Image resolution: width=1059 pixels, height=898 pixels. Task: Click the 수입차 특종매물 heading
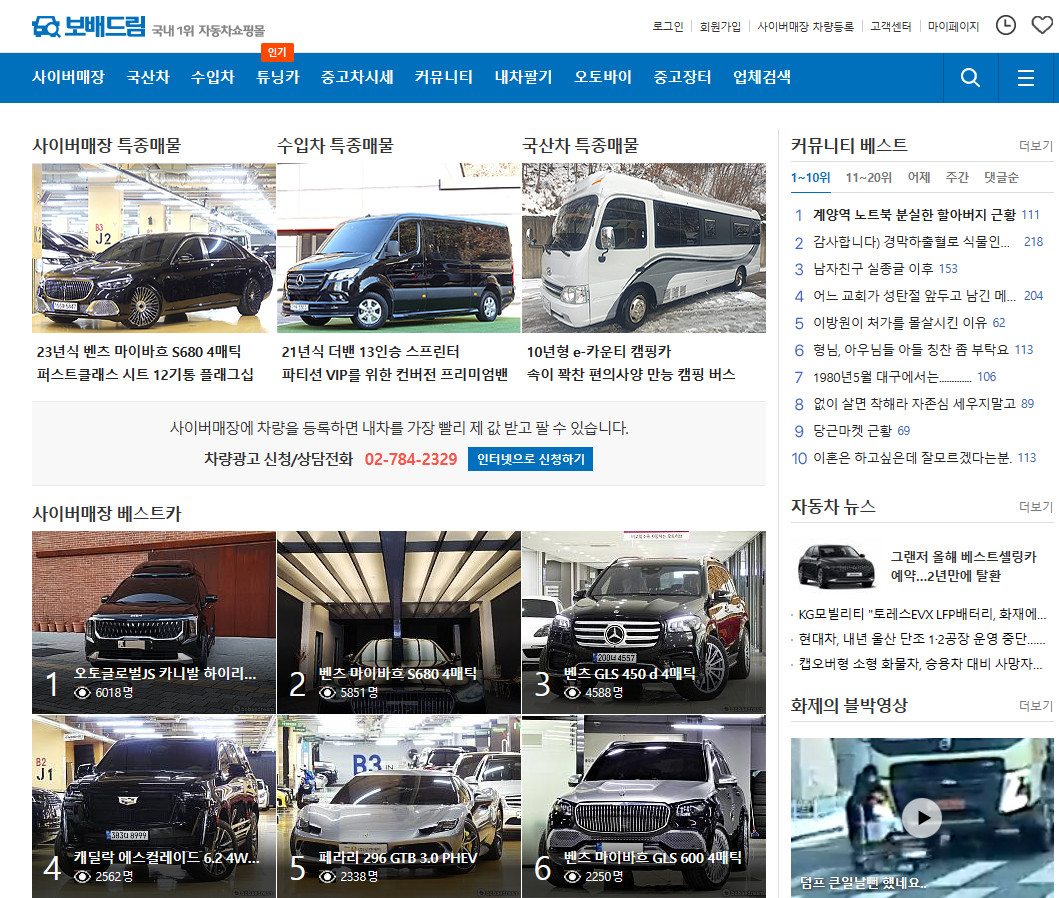coord(335,146)
